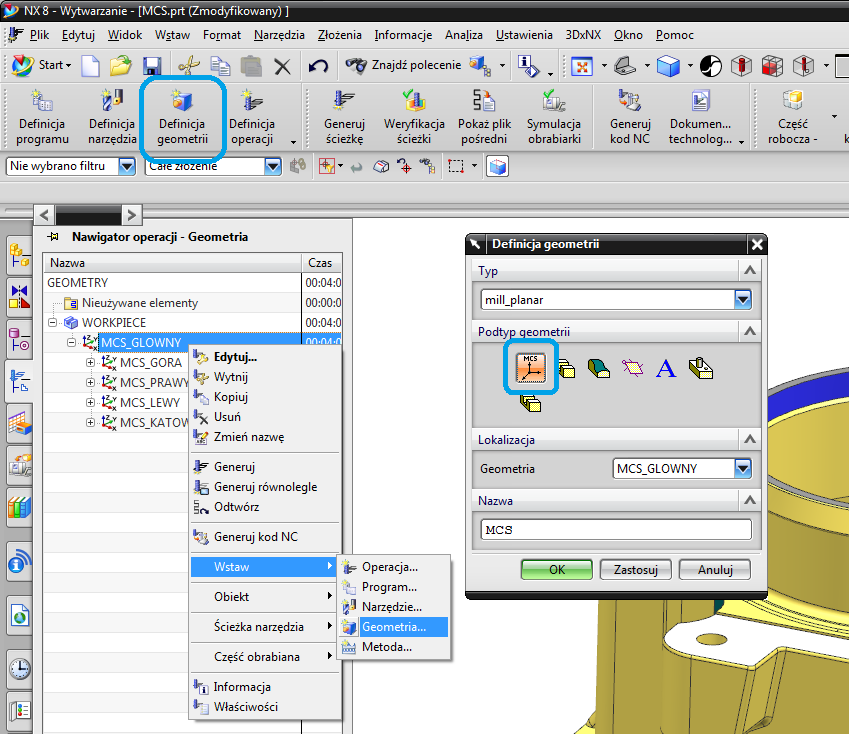849x734 pixels.
Task: Click the Definicja operacji toolbar icon
Action: click(252, 117)
